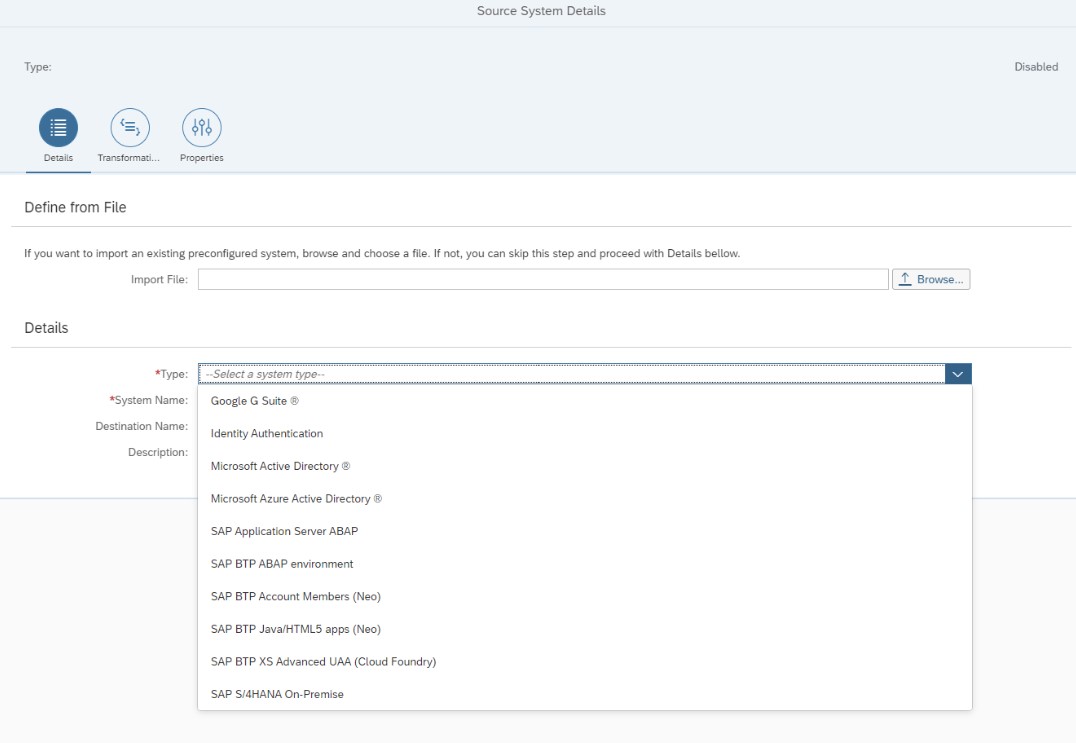Click the Select a system type field
This screenshot has width=1076, height=743.
(572, 374)
